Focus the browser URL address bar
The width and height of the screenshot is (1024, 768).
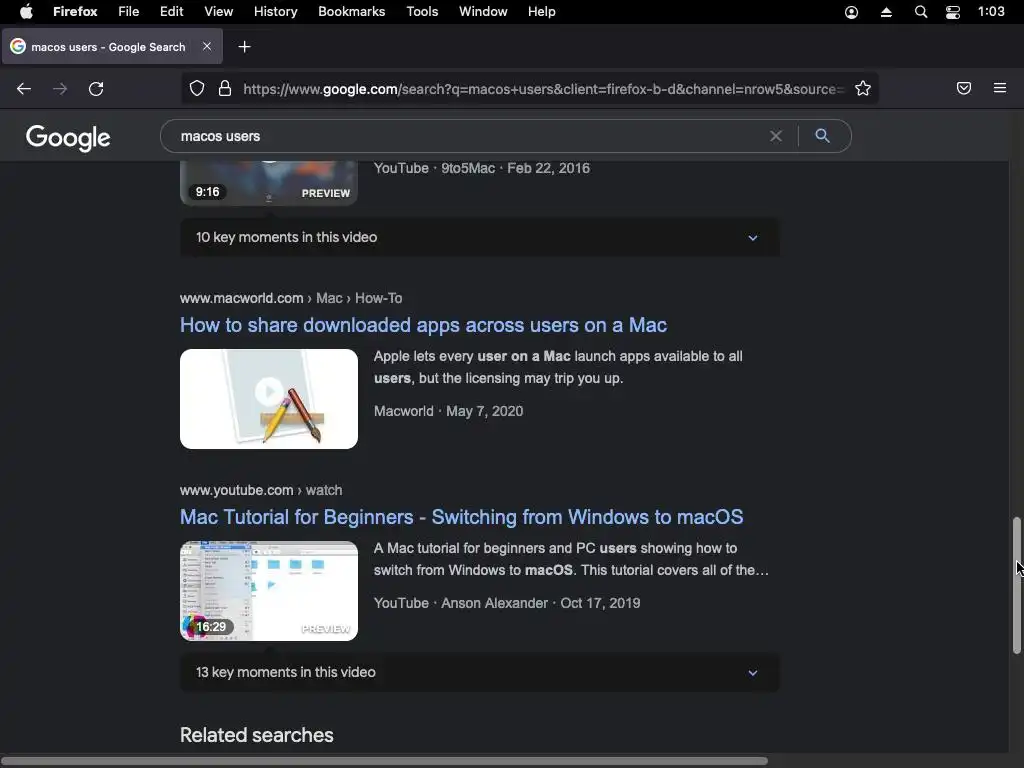(x=543, y=89)
